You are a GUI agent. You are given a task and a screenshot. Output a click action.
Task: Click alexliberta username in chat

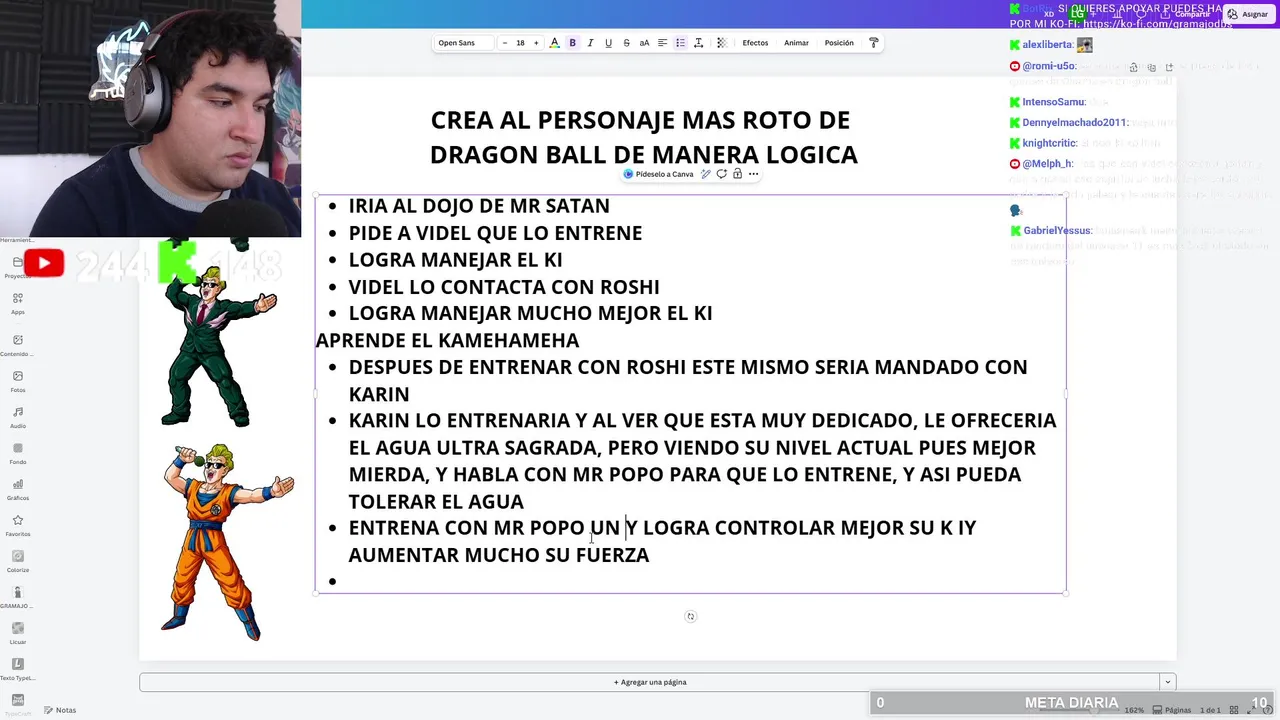point(1047,45)
